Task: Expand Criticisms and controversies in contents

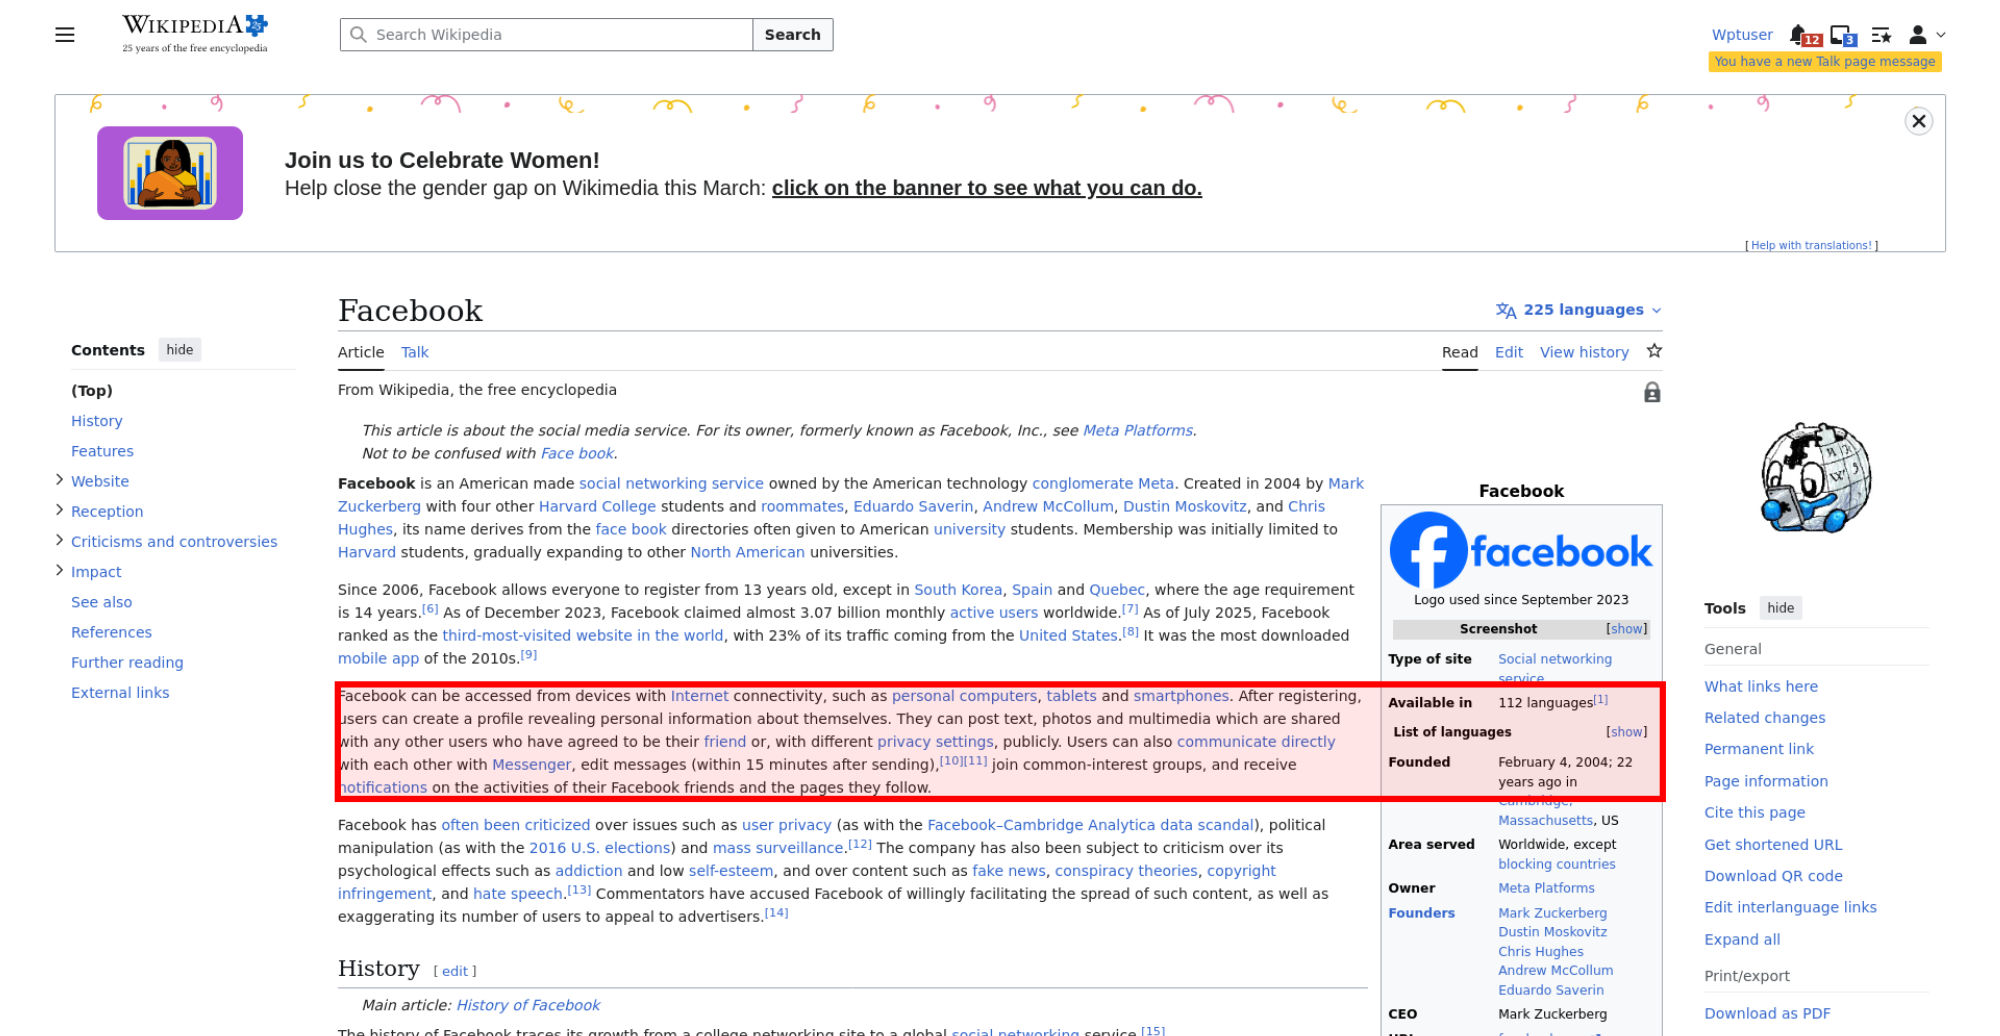Action: 59,541
